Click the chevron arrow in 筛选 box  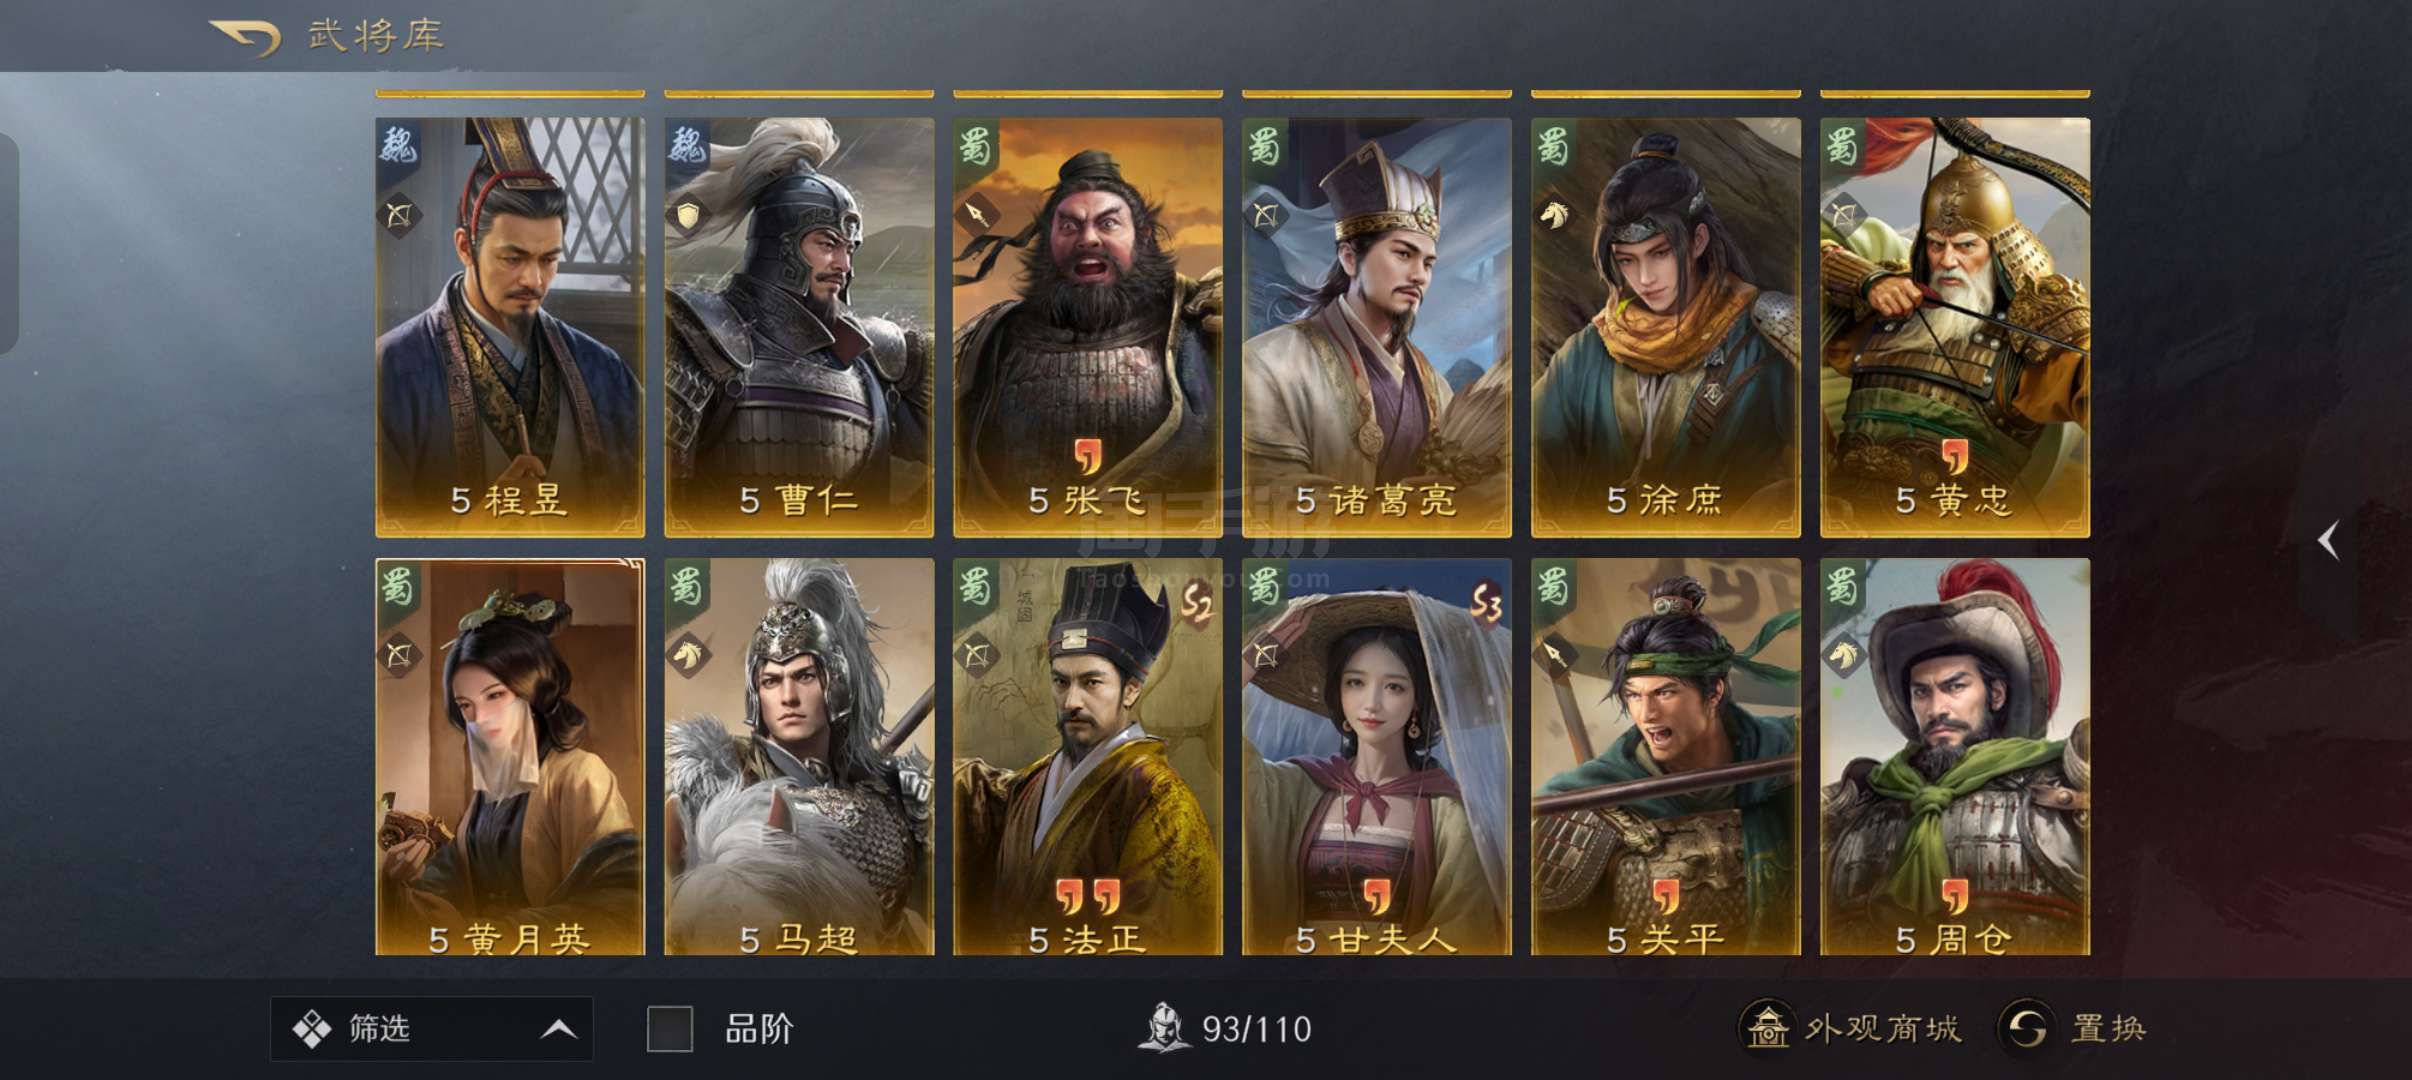click(559, 1029)
